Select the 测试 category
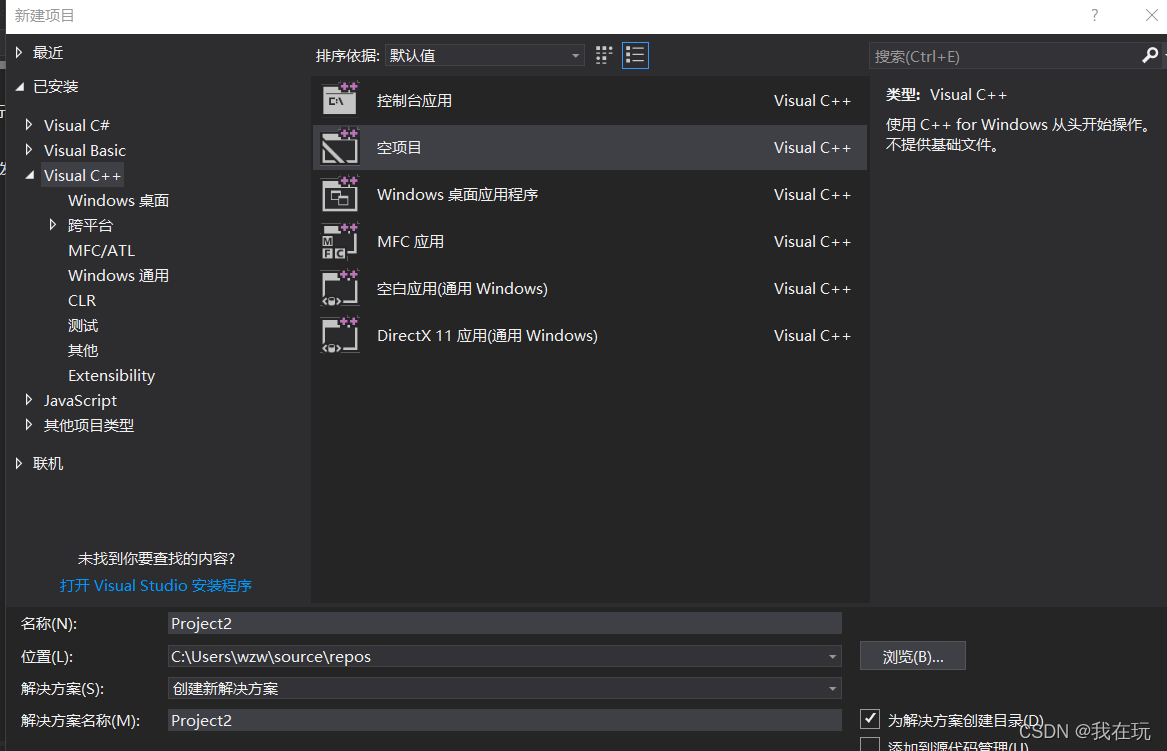 tap(83, 325)
